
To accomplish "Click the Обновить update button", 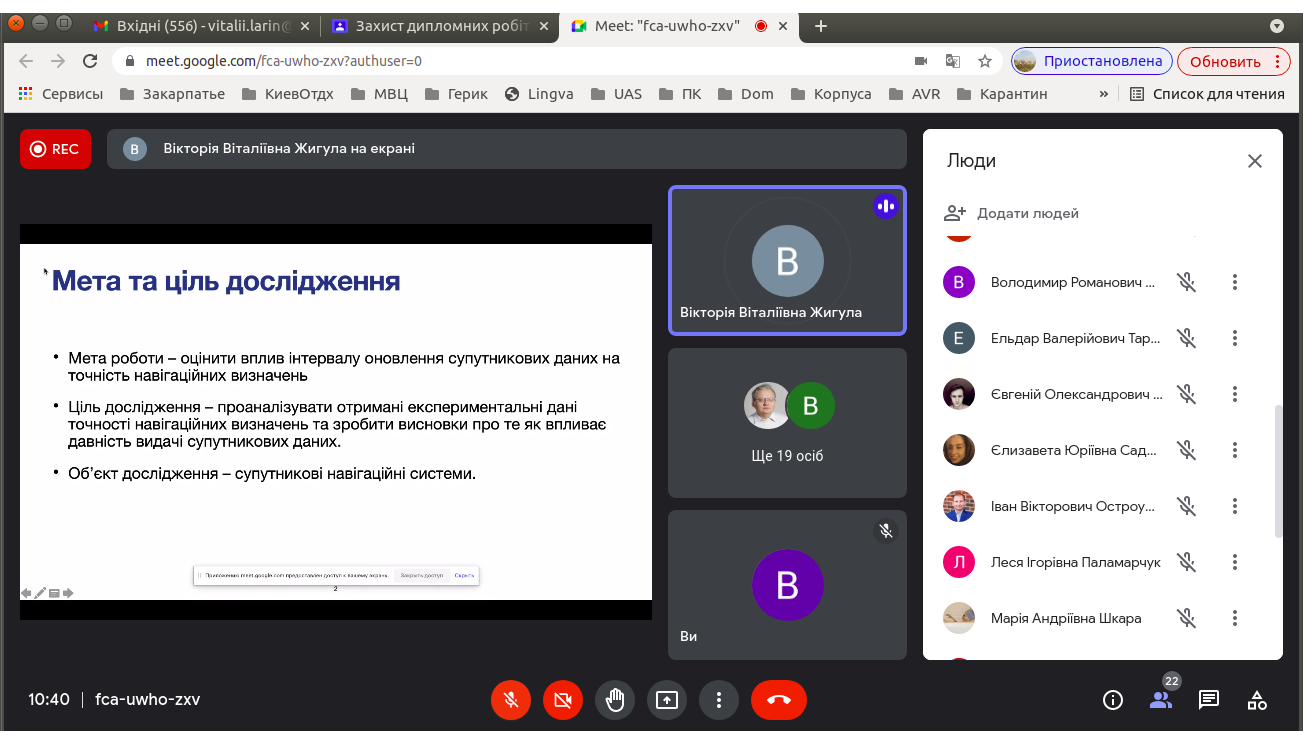I will (x=1235, y=61).
